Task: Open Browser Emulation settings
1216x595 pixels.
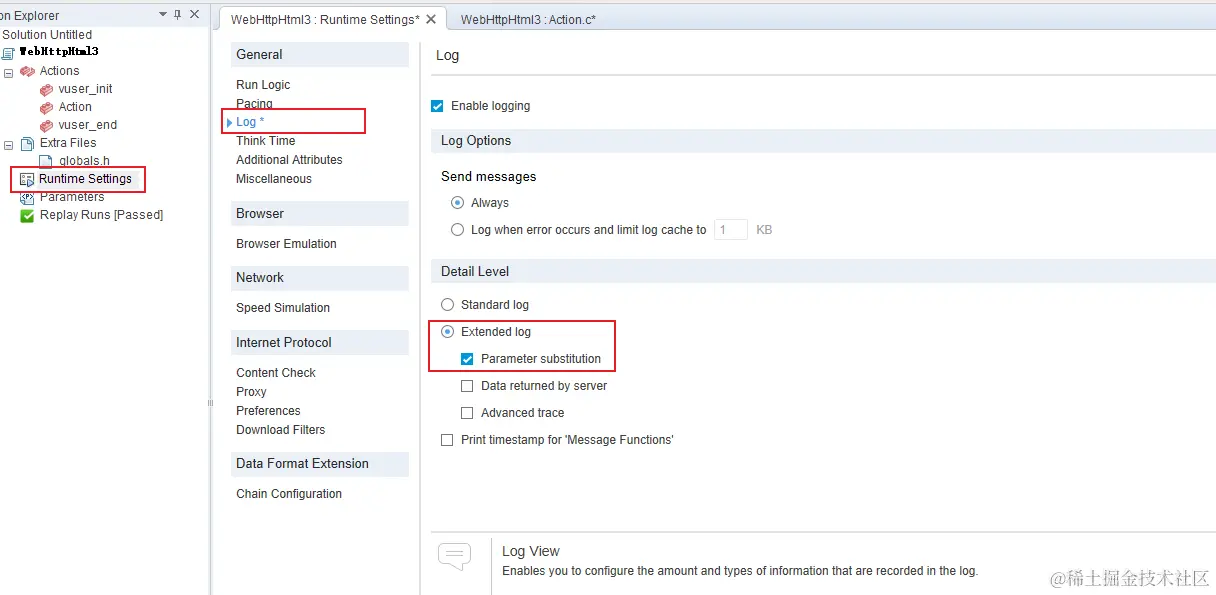Action: pyautogui.click(x=286, y=244)
